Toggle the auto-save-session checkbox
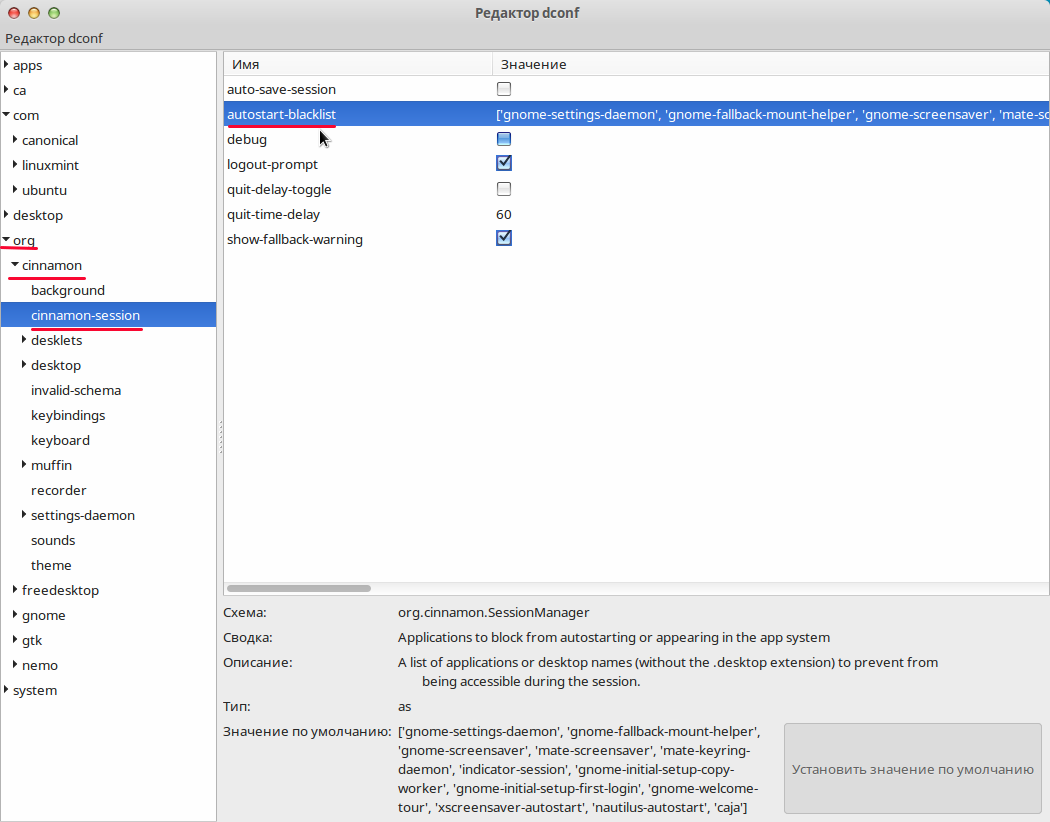The image size is (1050, 822). (x=504, y=89)
